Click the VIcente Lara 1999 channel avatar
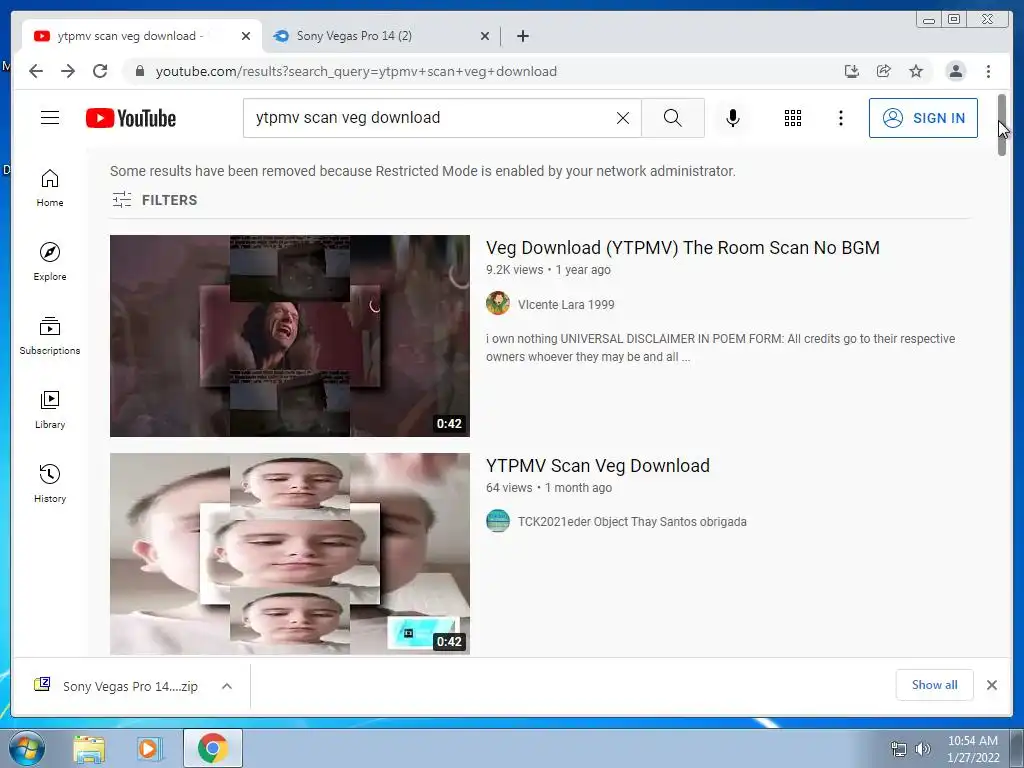 coord(498,304)
